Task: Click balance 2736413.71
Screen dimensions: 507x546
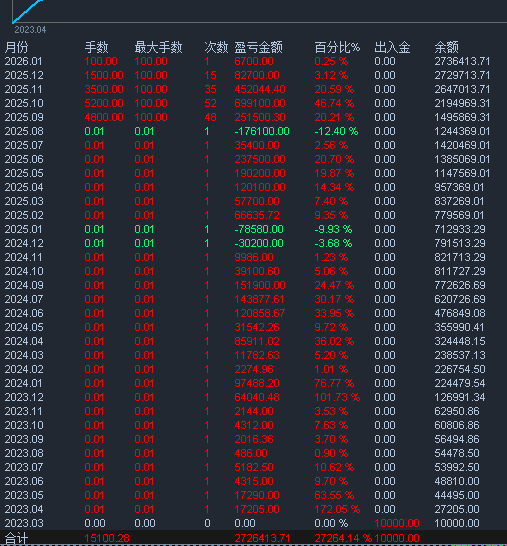Action: pyautogui.click(x=462, y=61)
